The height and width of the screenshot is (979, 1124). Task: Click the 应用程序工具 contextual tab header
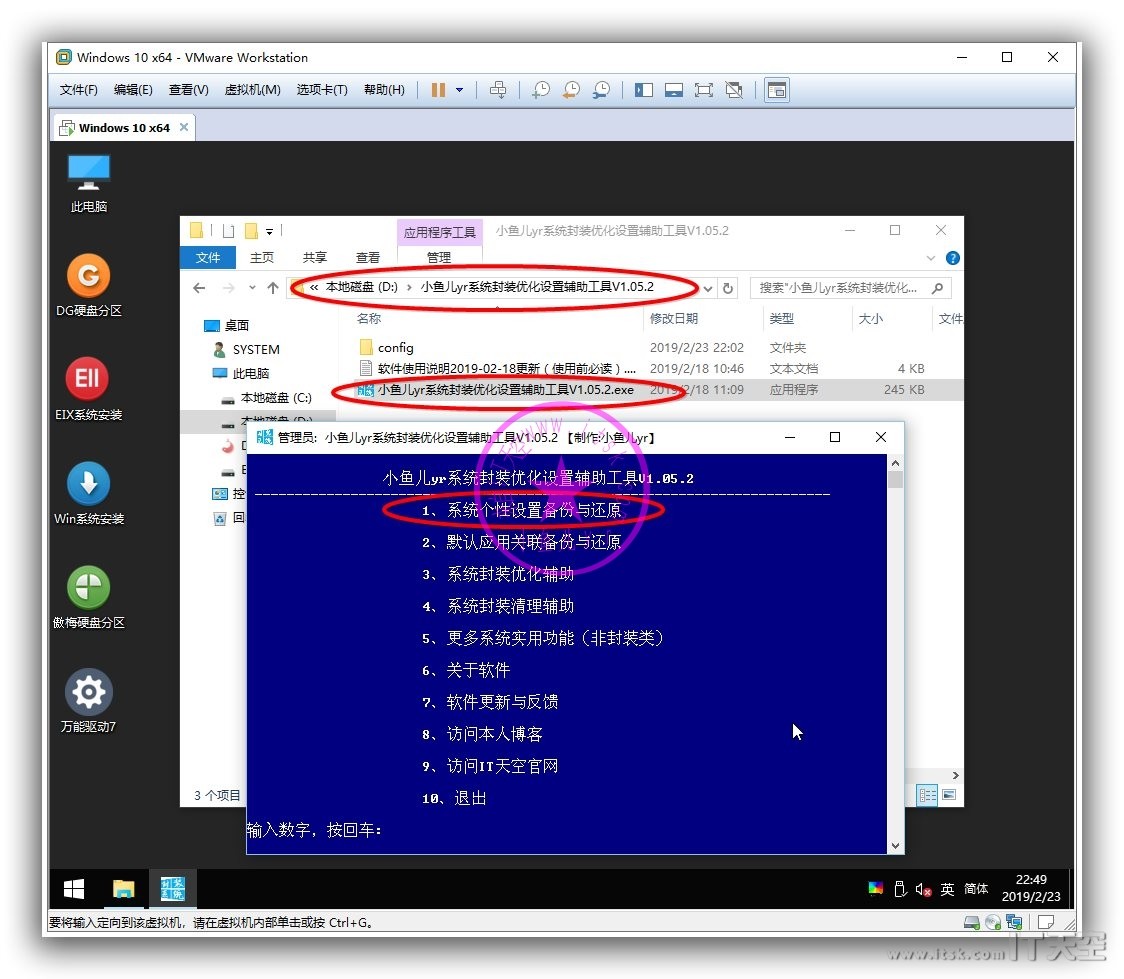[x=439, y=232]
